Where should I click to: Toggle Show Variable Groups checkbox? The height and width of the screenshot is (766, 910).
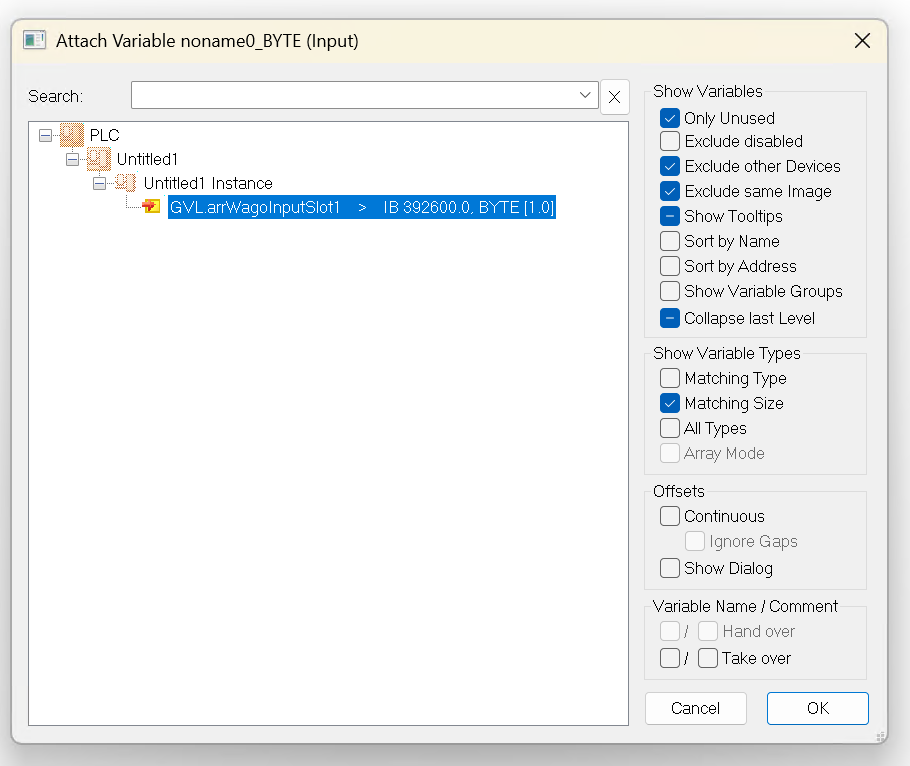(670, 291)
